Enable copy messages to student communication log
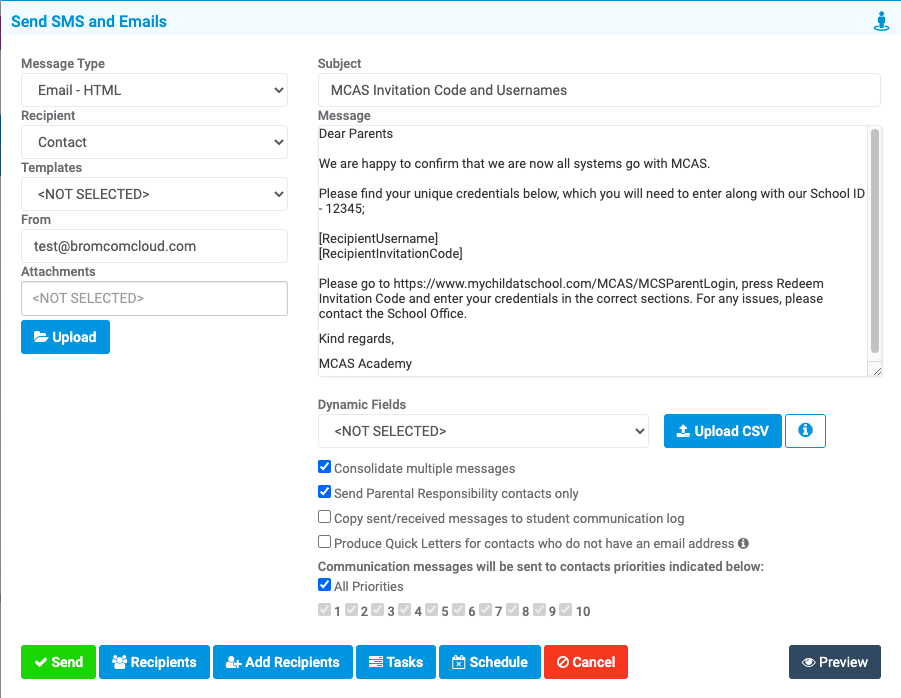Screen dimensions: 901x698 [325, 516]
